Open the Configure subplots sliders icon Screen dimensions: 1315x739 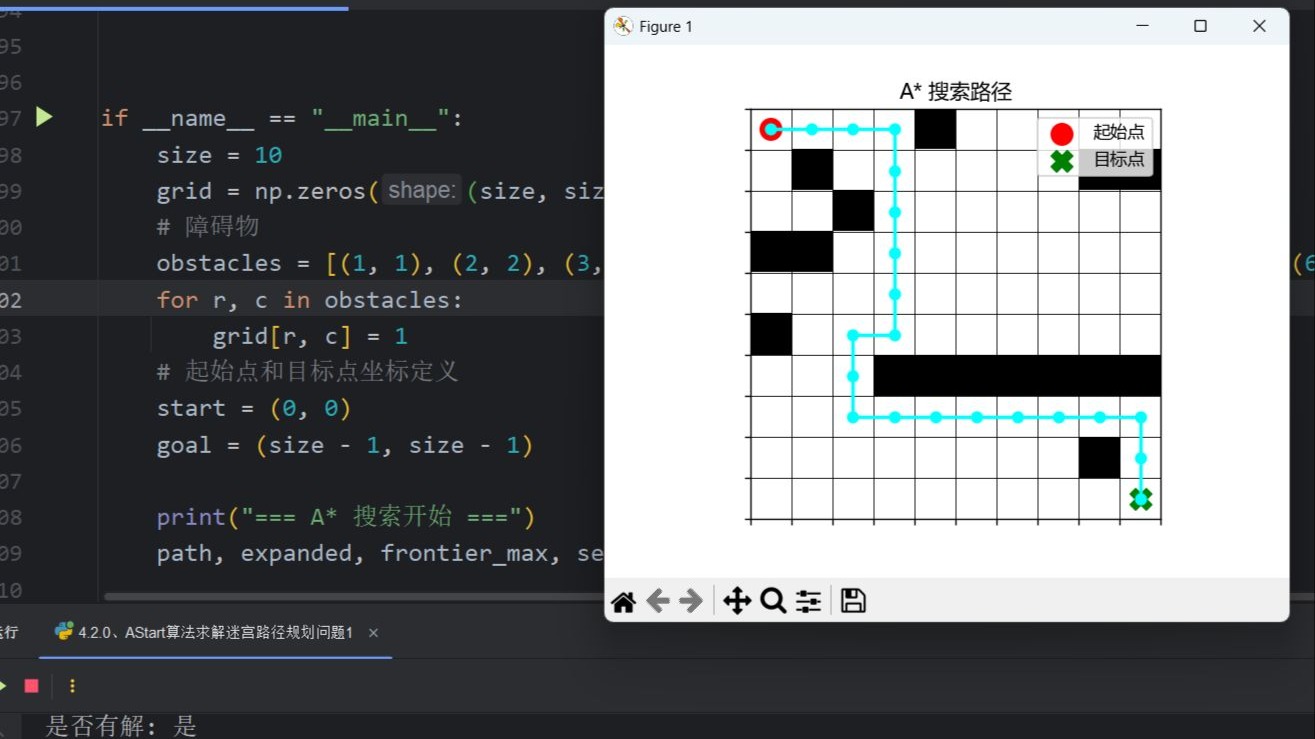(x=808, y=600)
